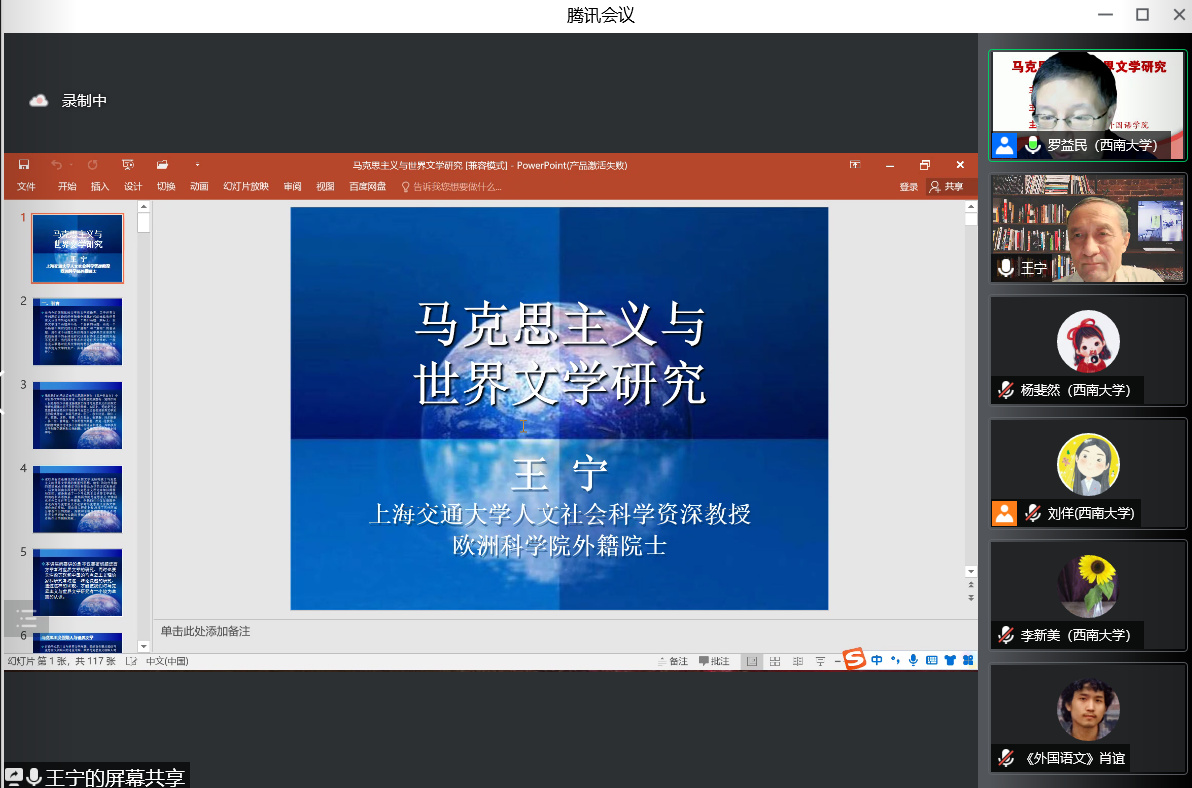The image size is (1192, 788).
Task: Toggle the 批注 comments pane button
Action: coord(714,661)
